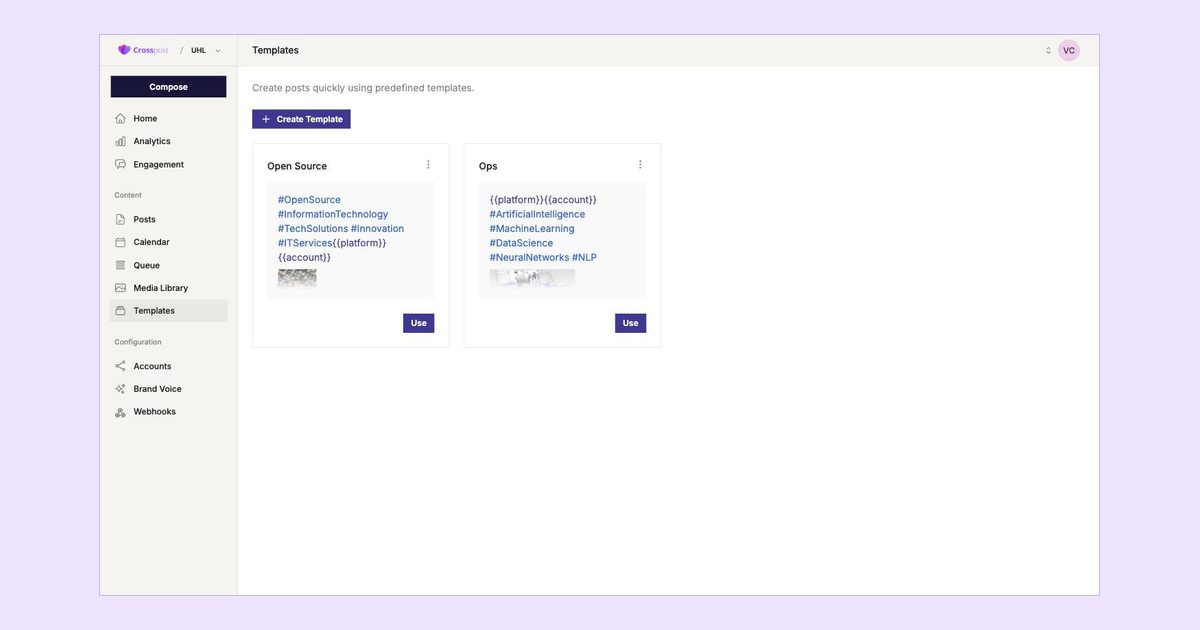Click the Engagement chat bubble icon
1200x630 pixels.
(120, 164)
